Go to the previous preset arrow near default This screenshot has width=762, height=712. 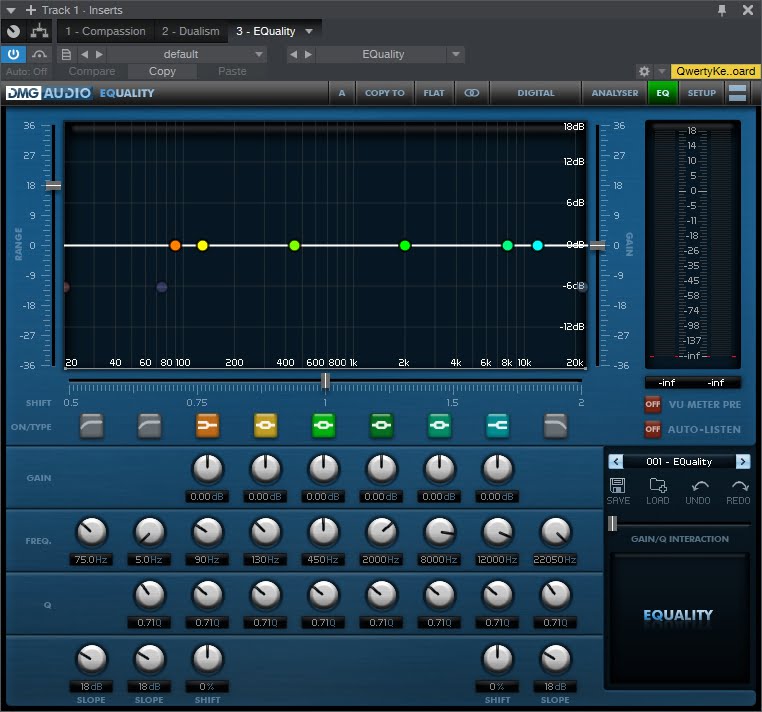[x=85, y=54]
